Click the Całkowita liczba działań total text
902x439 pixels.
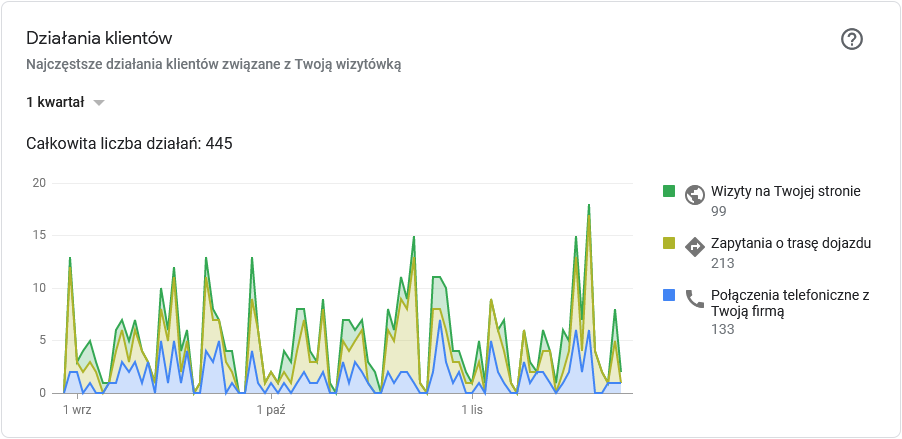pyautogui.click(x=129, y=144)
